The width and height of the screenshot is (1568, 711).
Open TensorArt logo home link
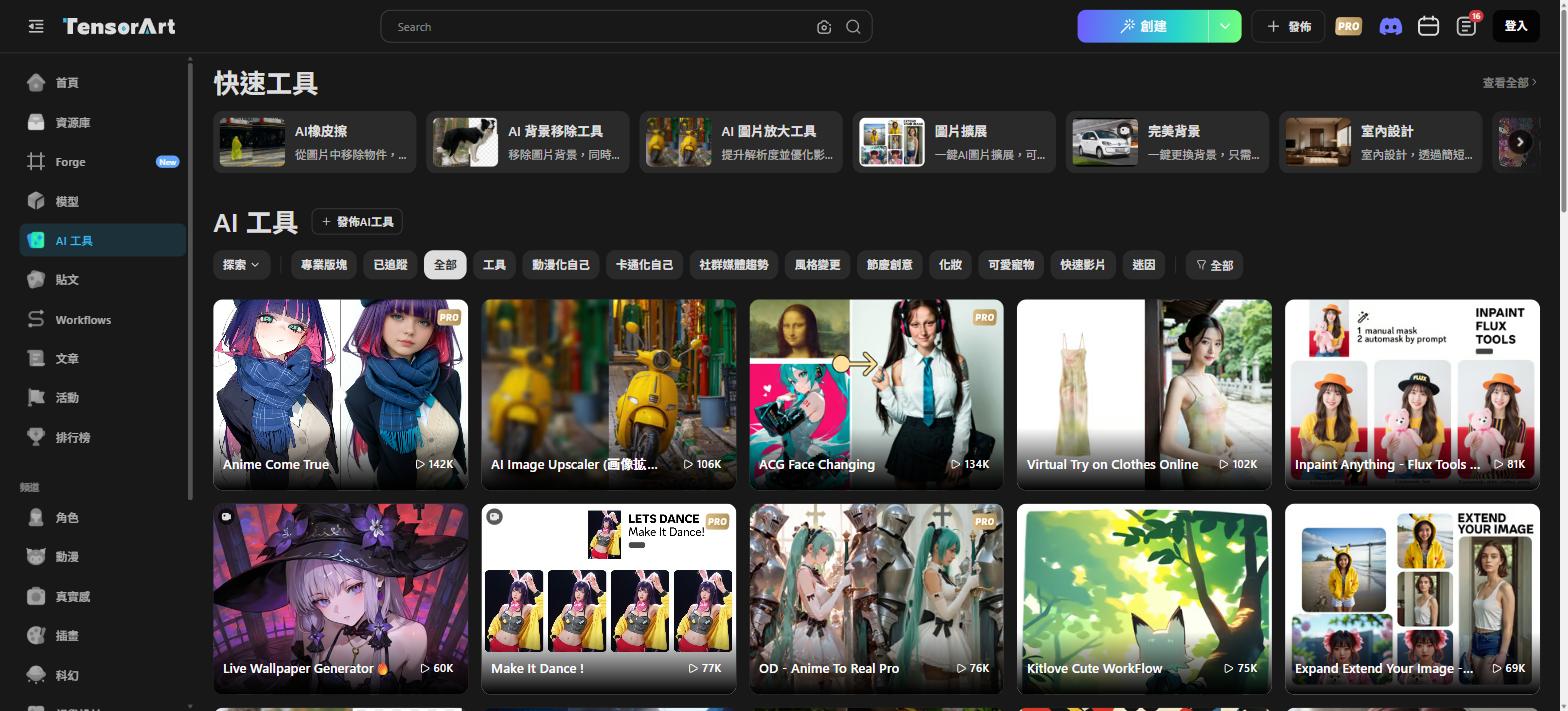click(x=119, y=27)
